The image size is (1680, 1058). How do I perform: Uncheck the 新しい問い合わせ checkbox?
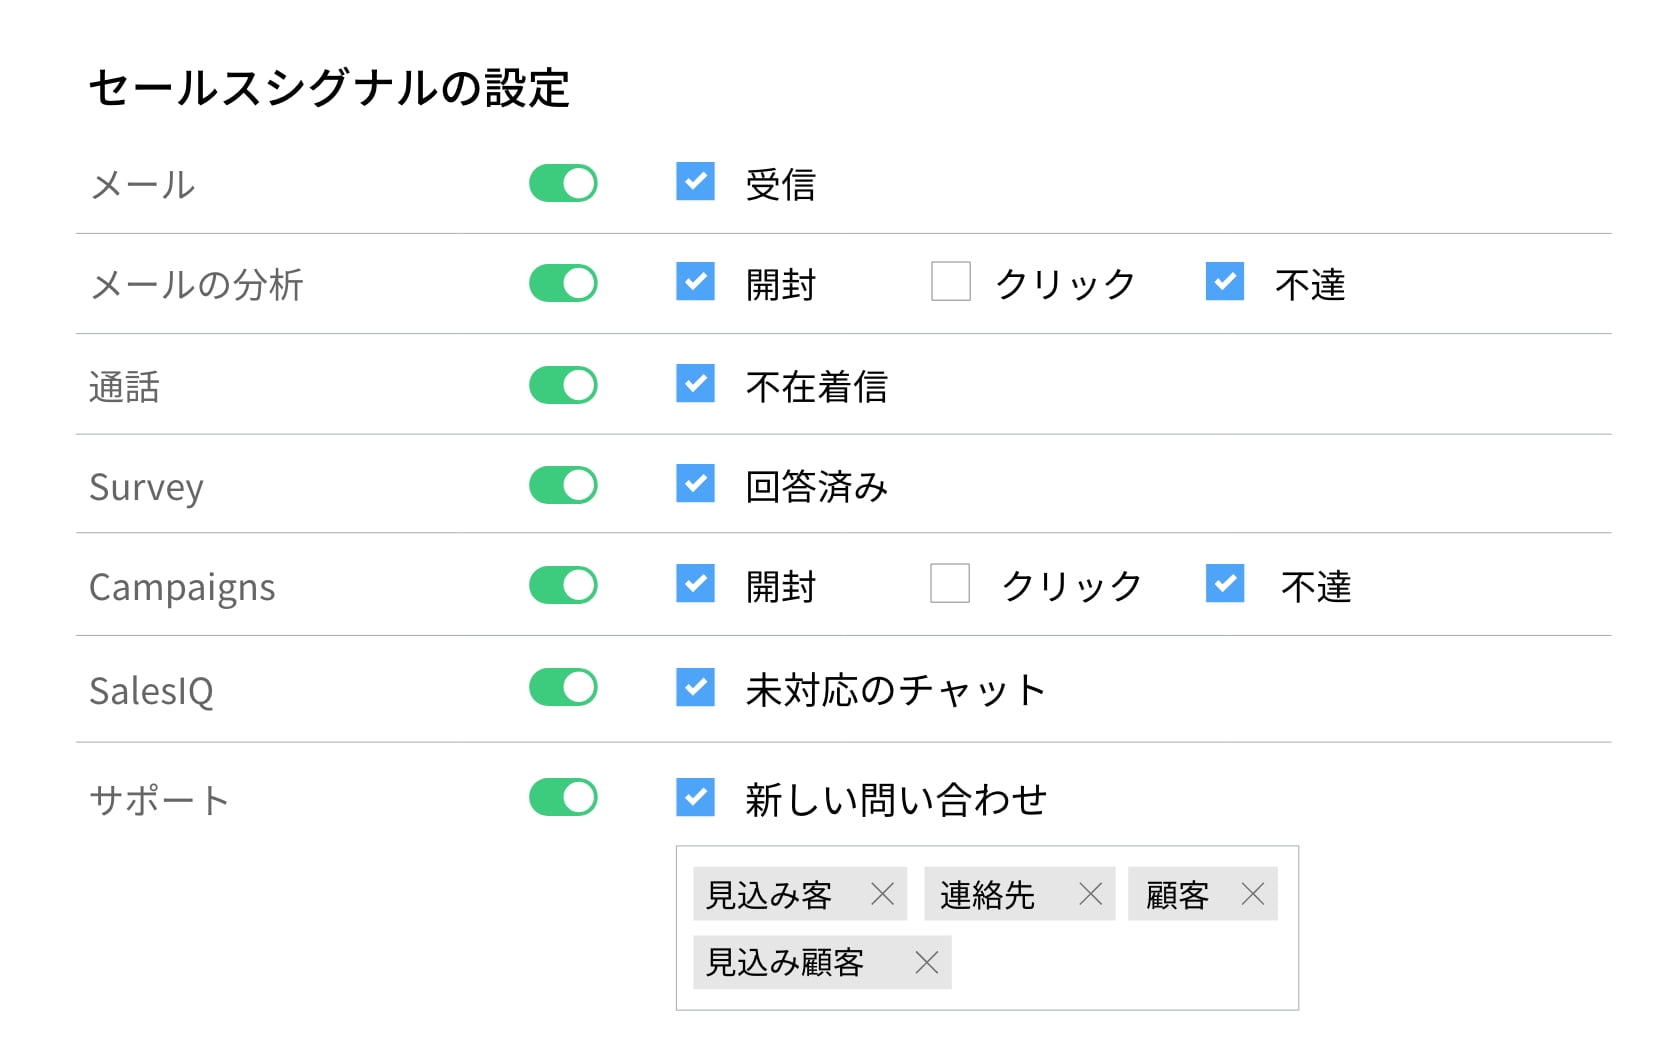click(x=695, y=797)
